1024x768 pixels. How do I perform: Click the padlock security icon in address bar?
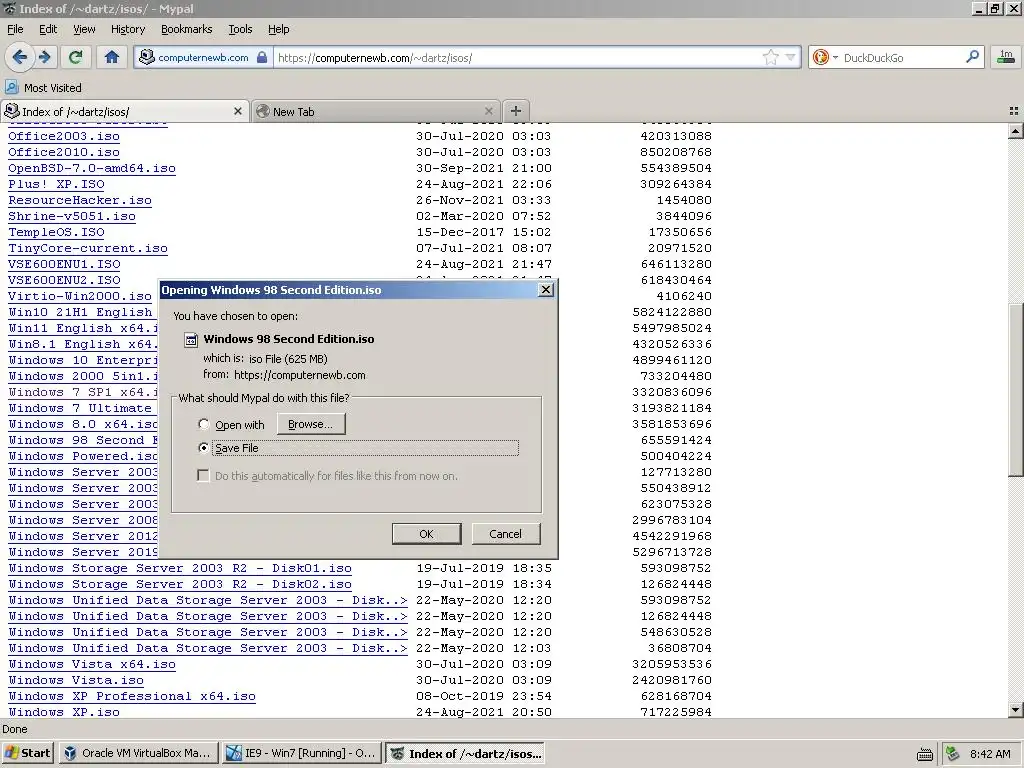pyautogui.click(x=262, y=57)
